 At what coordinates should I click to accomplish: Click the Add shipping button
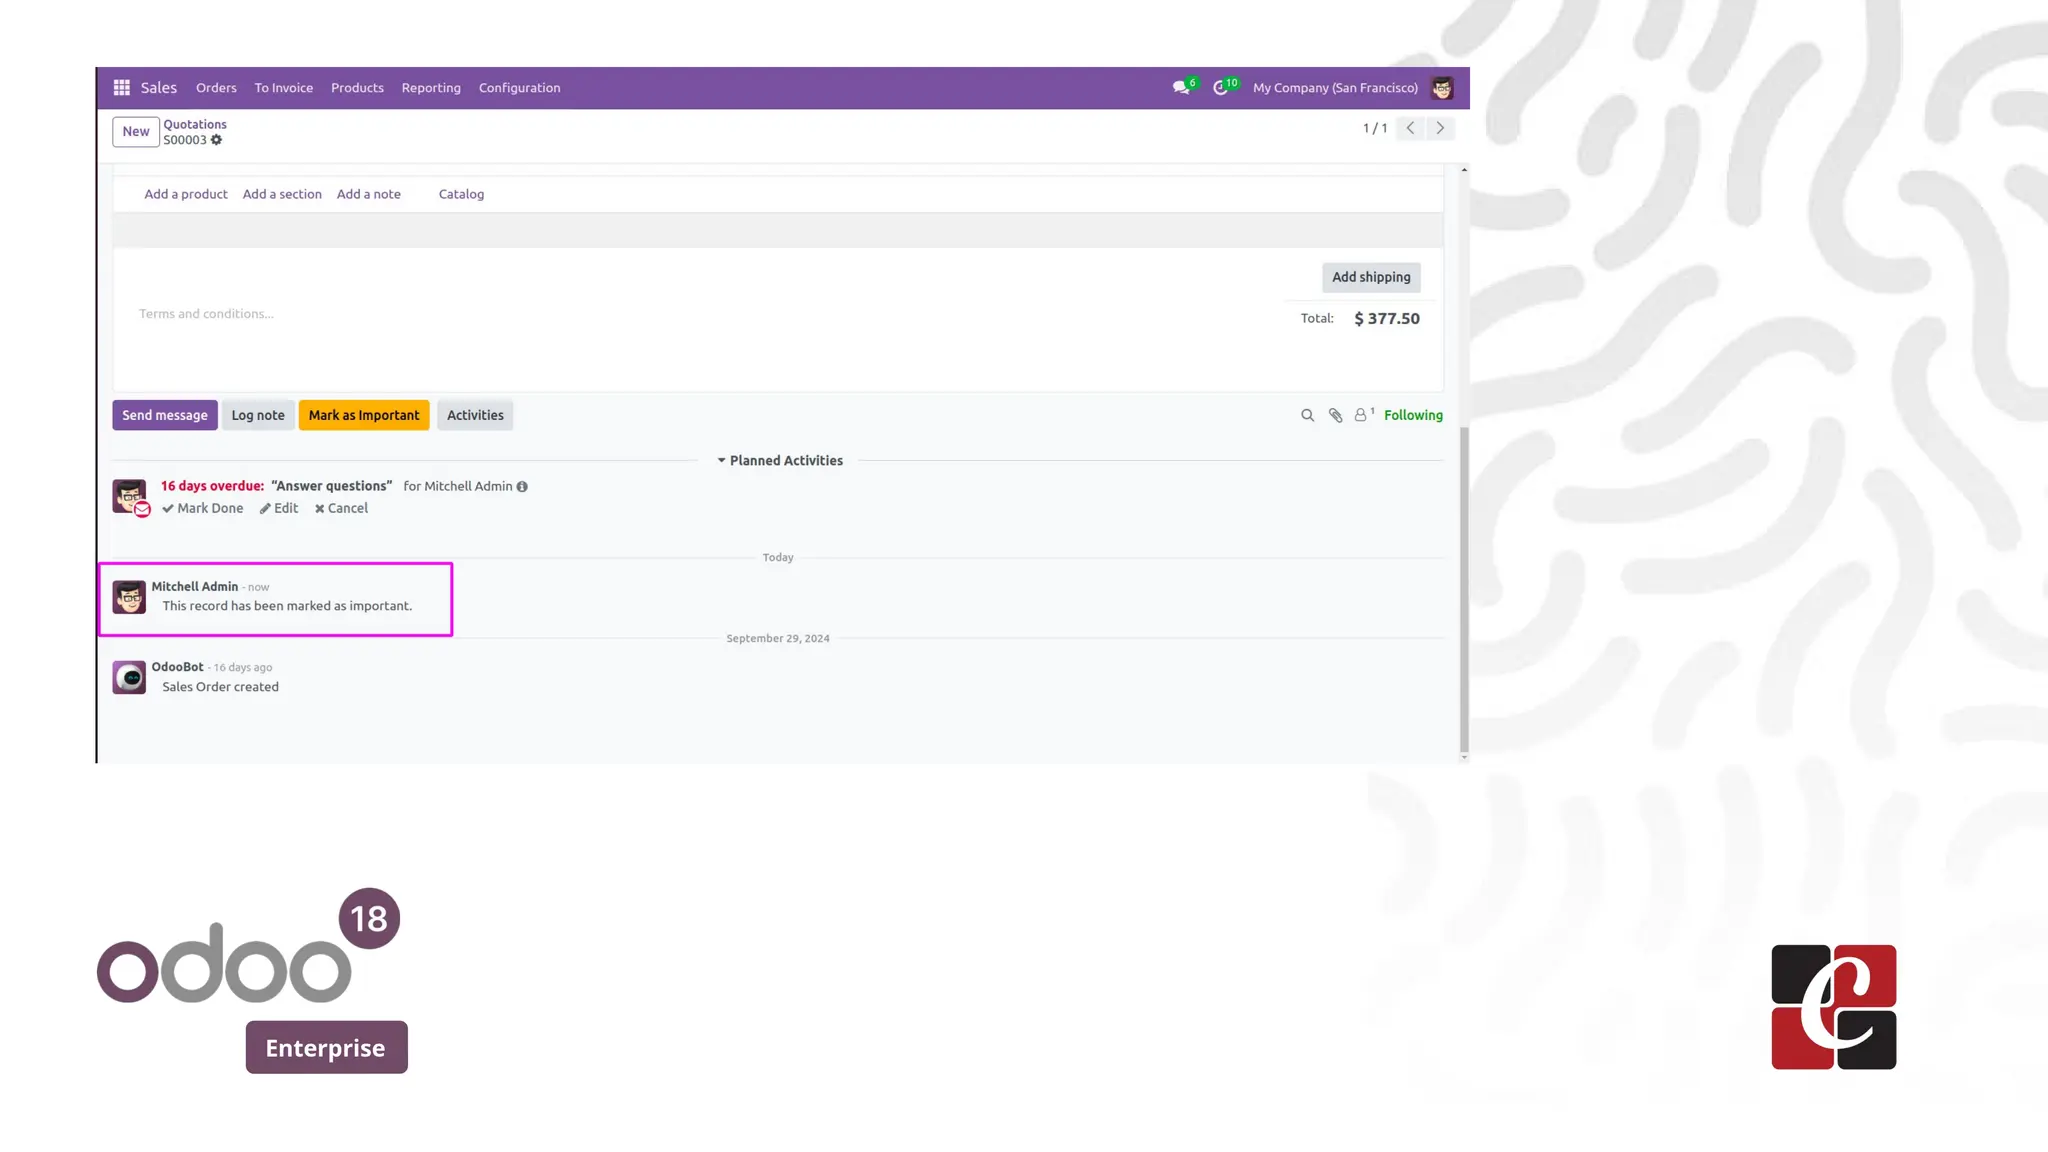click(1371, 277)
